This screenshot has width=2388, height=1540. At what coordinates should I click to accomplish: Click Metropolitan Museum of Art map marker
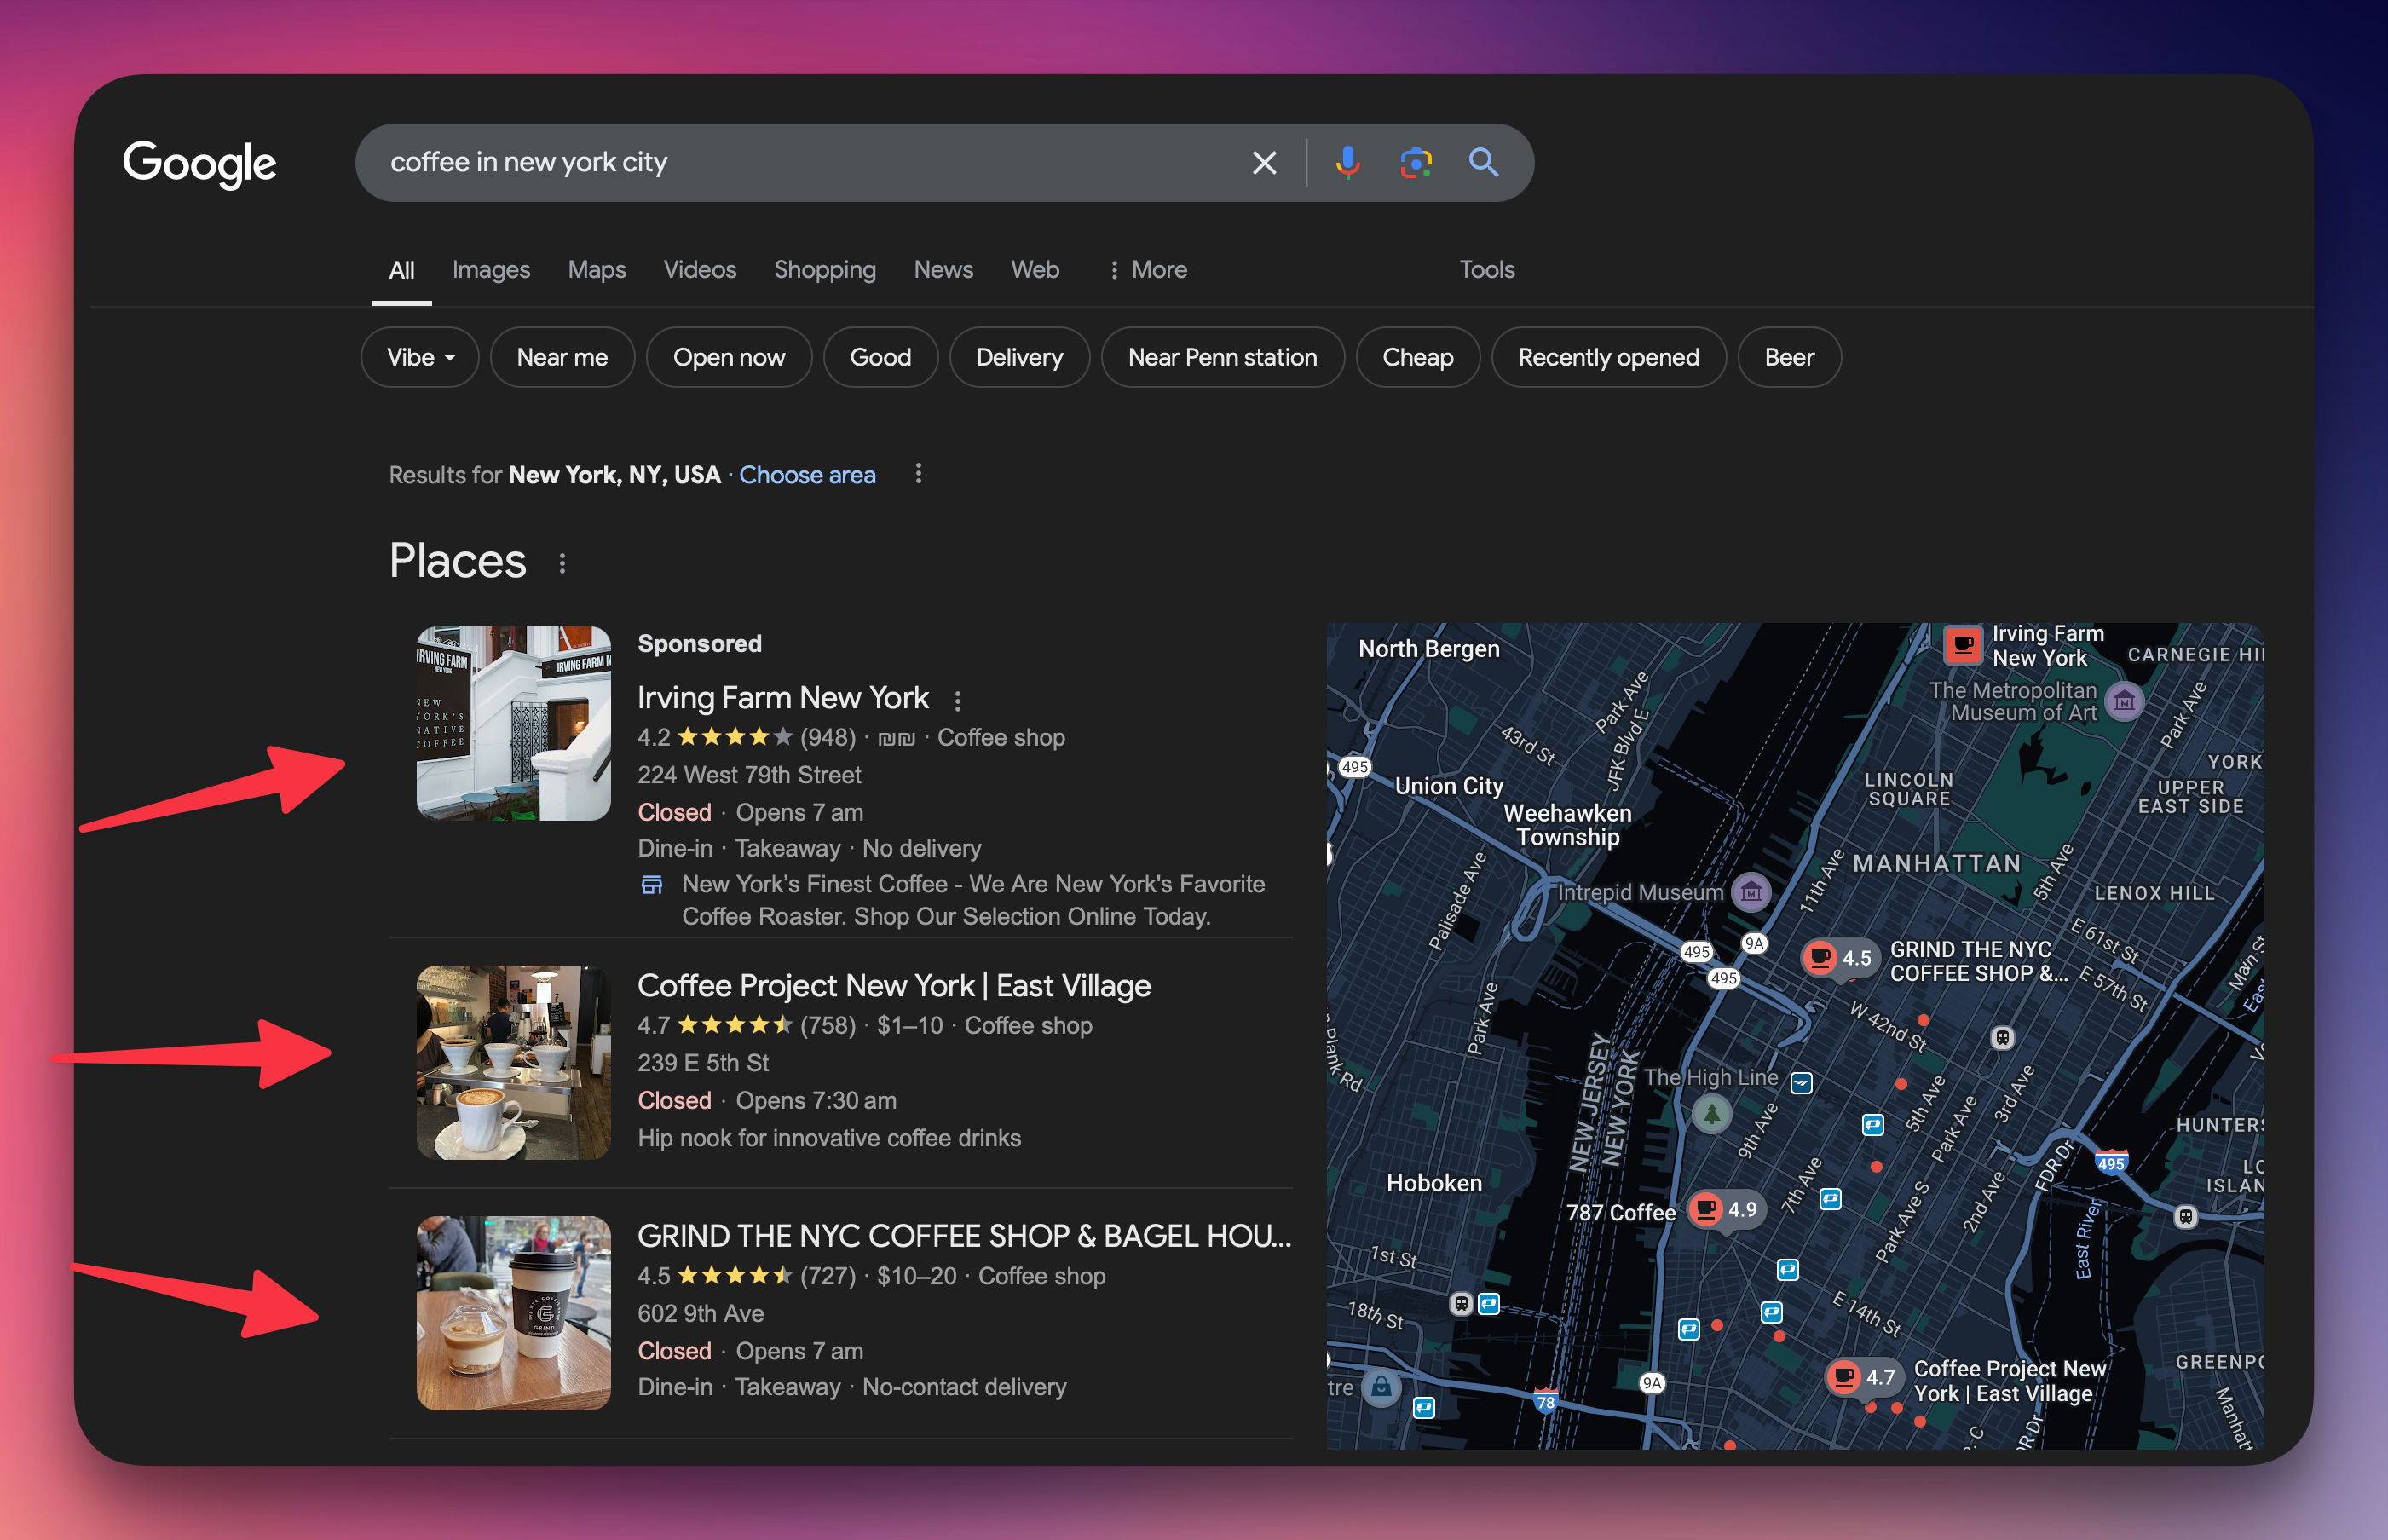tap(2123, 701)
